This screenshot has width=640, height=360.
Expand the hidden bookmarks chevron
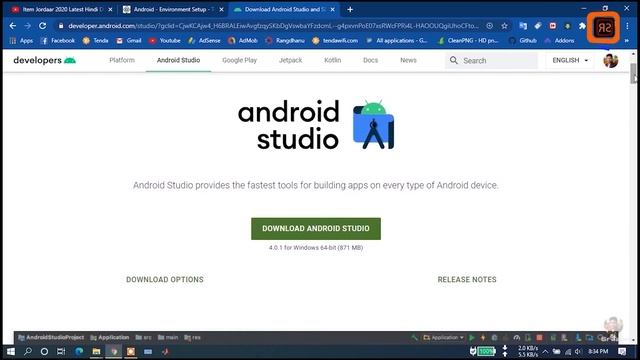point(627,40)
